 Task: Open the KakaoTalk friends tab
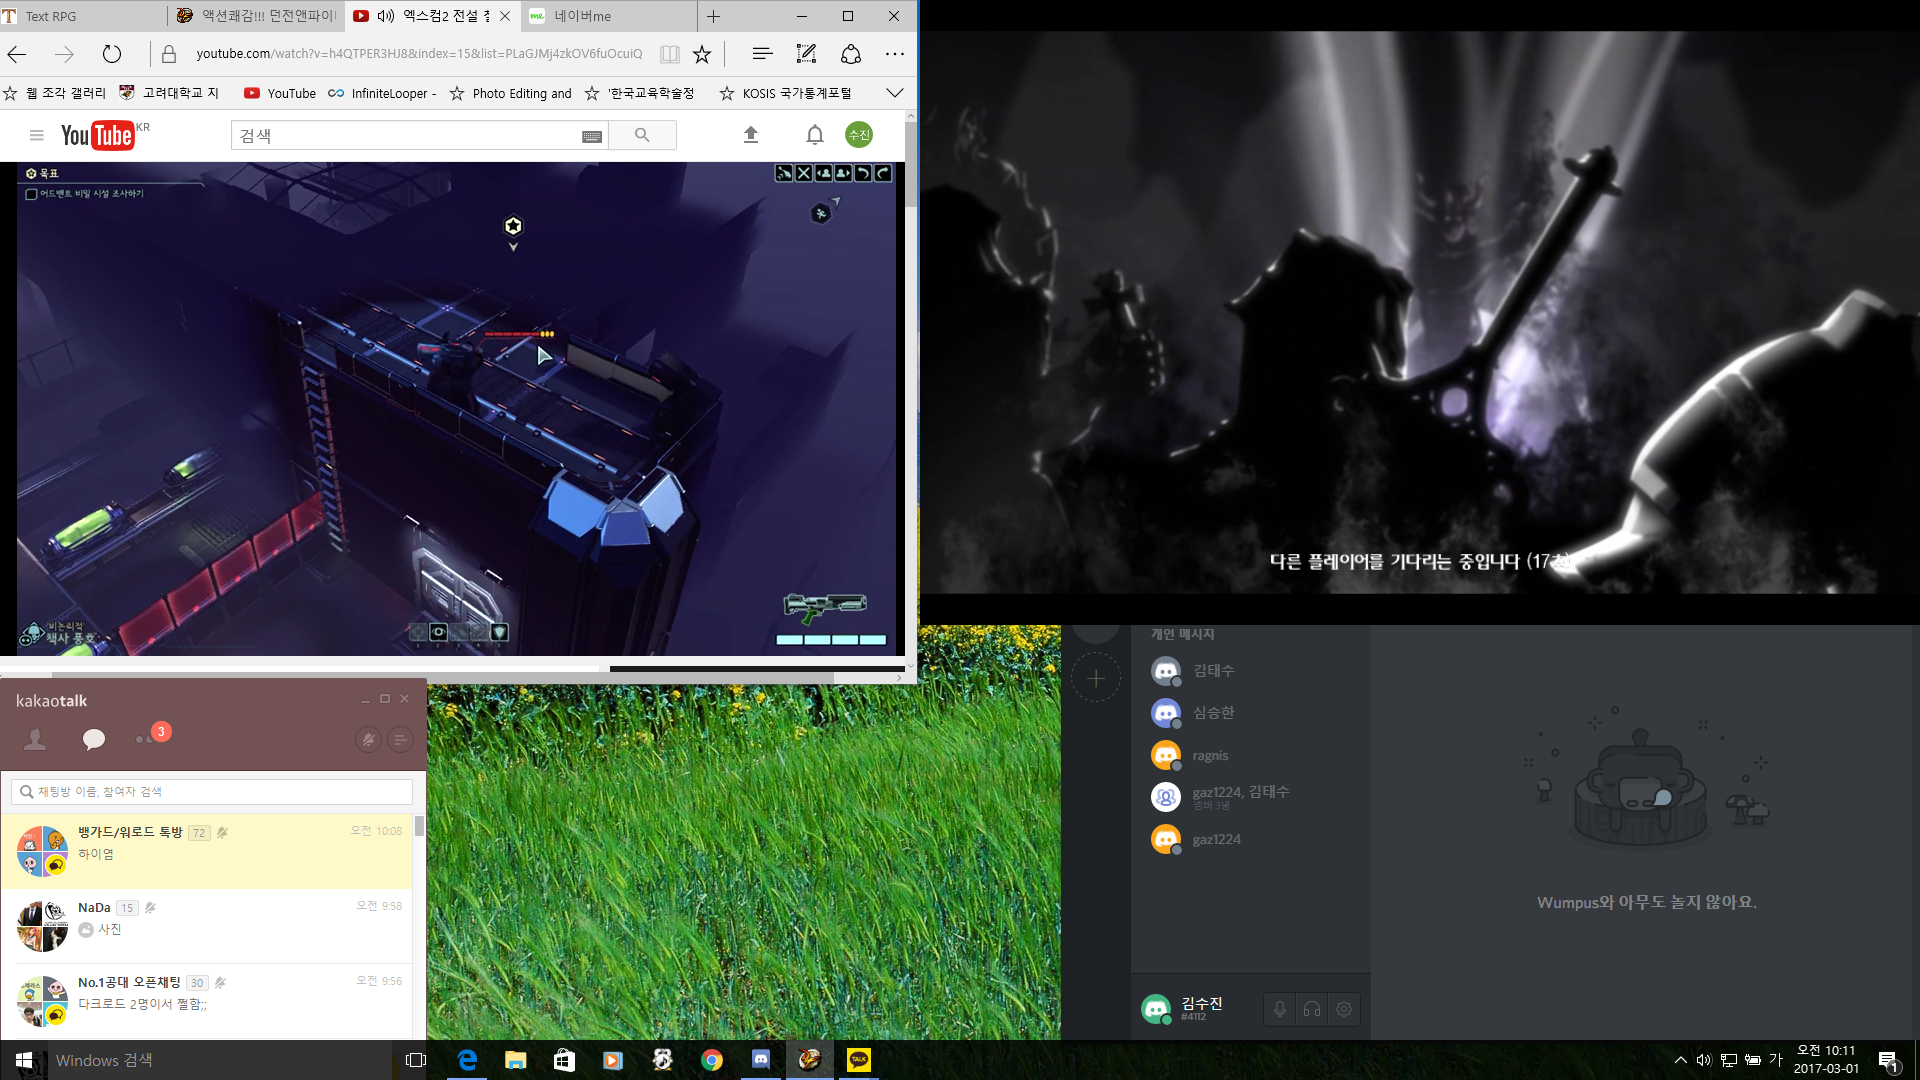(35, 739)
